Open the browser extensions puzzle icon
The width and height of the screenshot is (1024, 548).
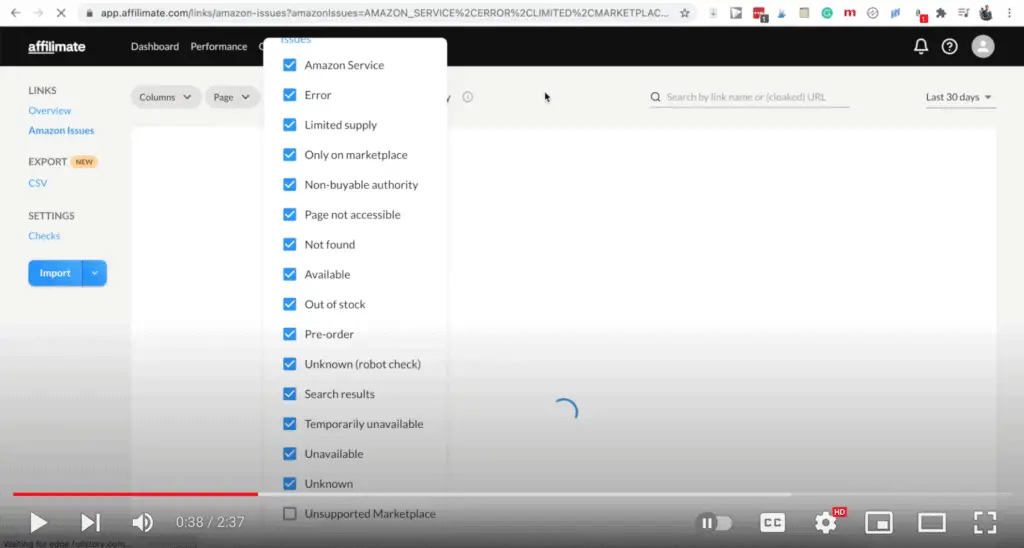(x=941, y=12)
